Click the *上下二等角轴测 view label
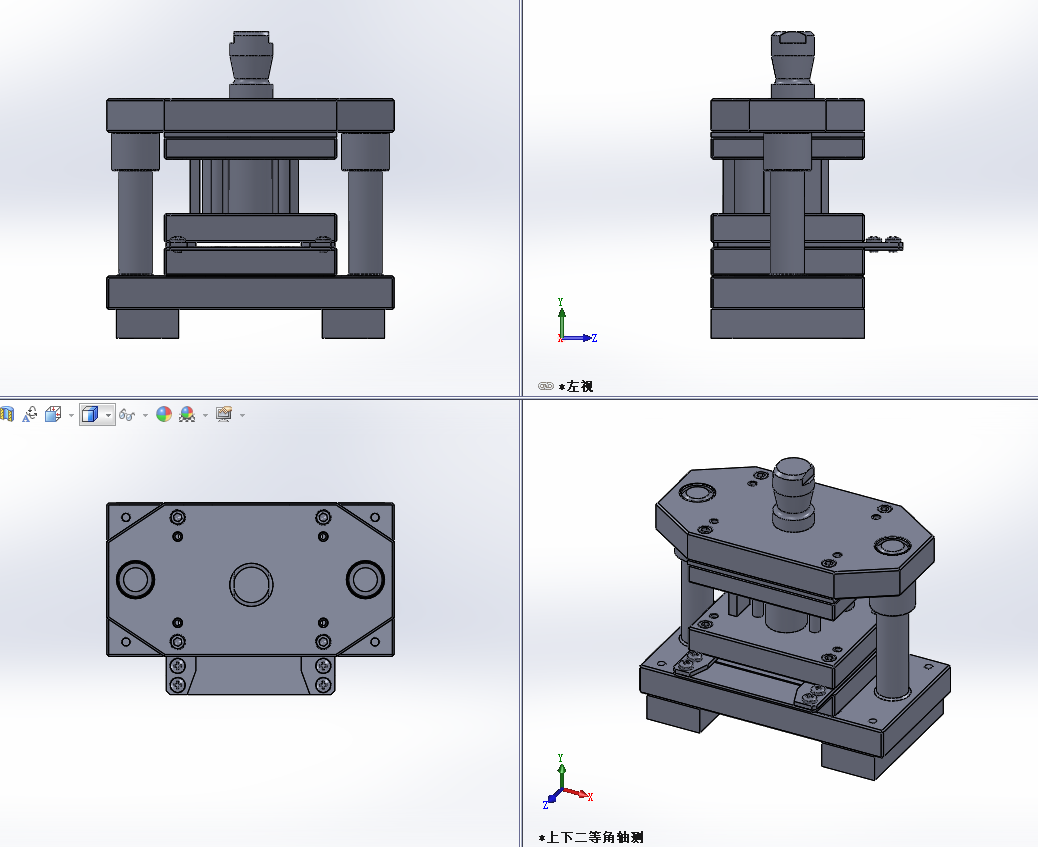Viewport: 1038px width, 847px height. pyautogui.click(x=591, y=838)
